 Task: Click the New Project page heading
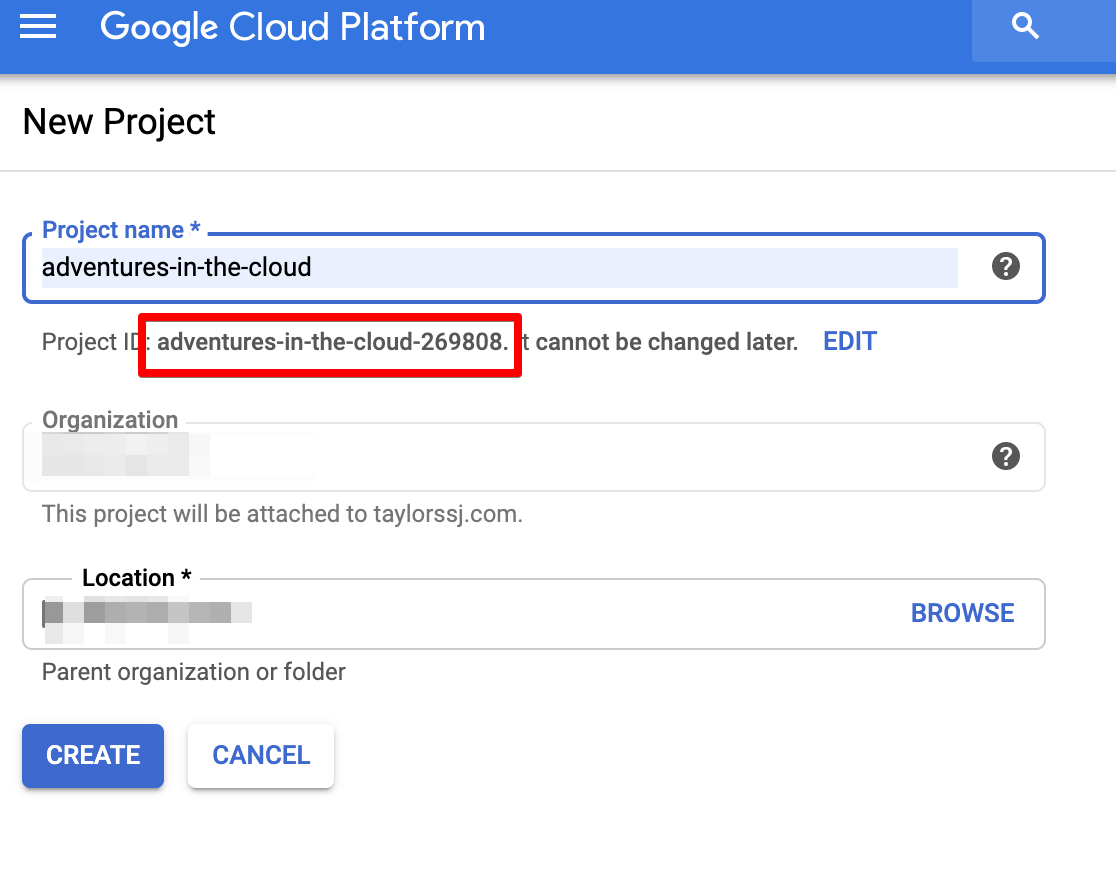[x=119, y=122]
